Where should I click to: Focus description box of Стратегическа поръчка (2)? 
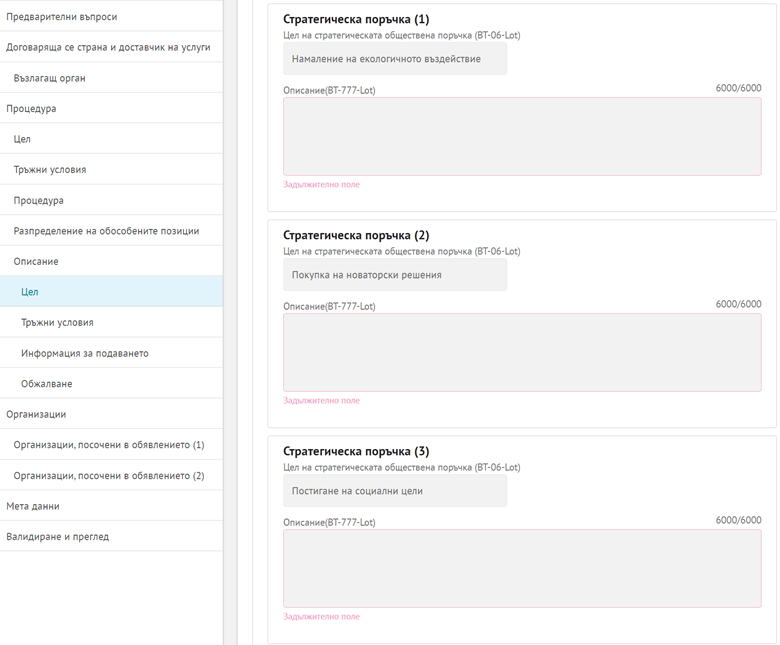pos(522,352)
